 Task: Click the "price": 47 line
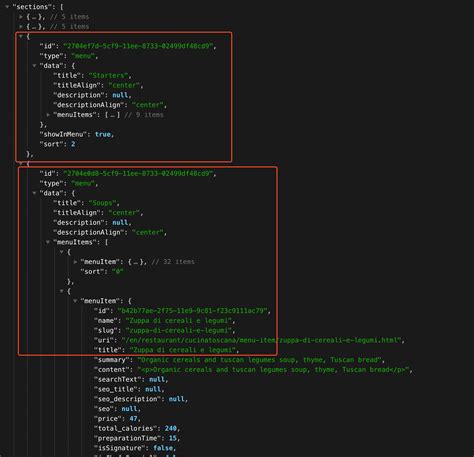(x=117, y=419)
